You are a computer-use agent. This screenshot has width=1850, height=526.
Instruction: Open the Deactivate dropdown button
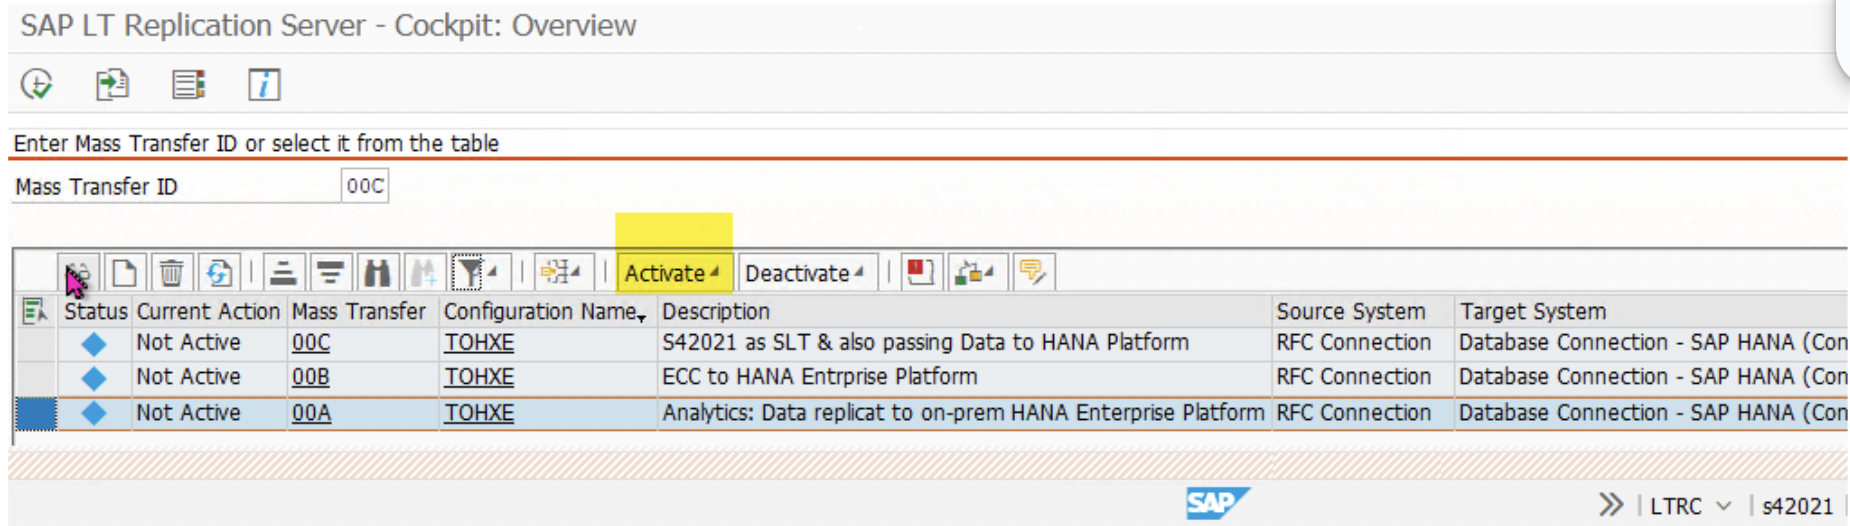pyautogui.click(x=804, y=273)
